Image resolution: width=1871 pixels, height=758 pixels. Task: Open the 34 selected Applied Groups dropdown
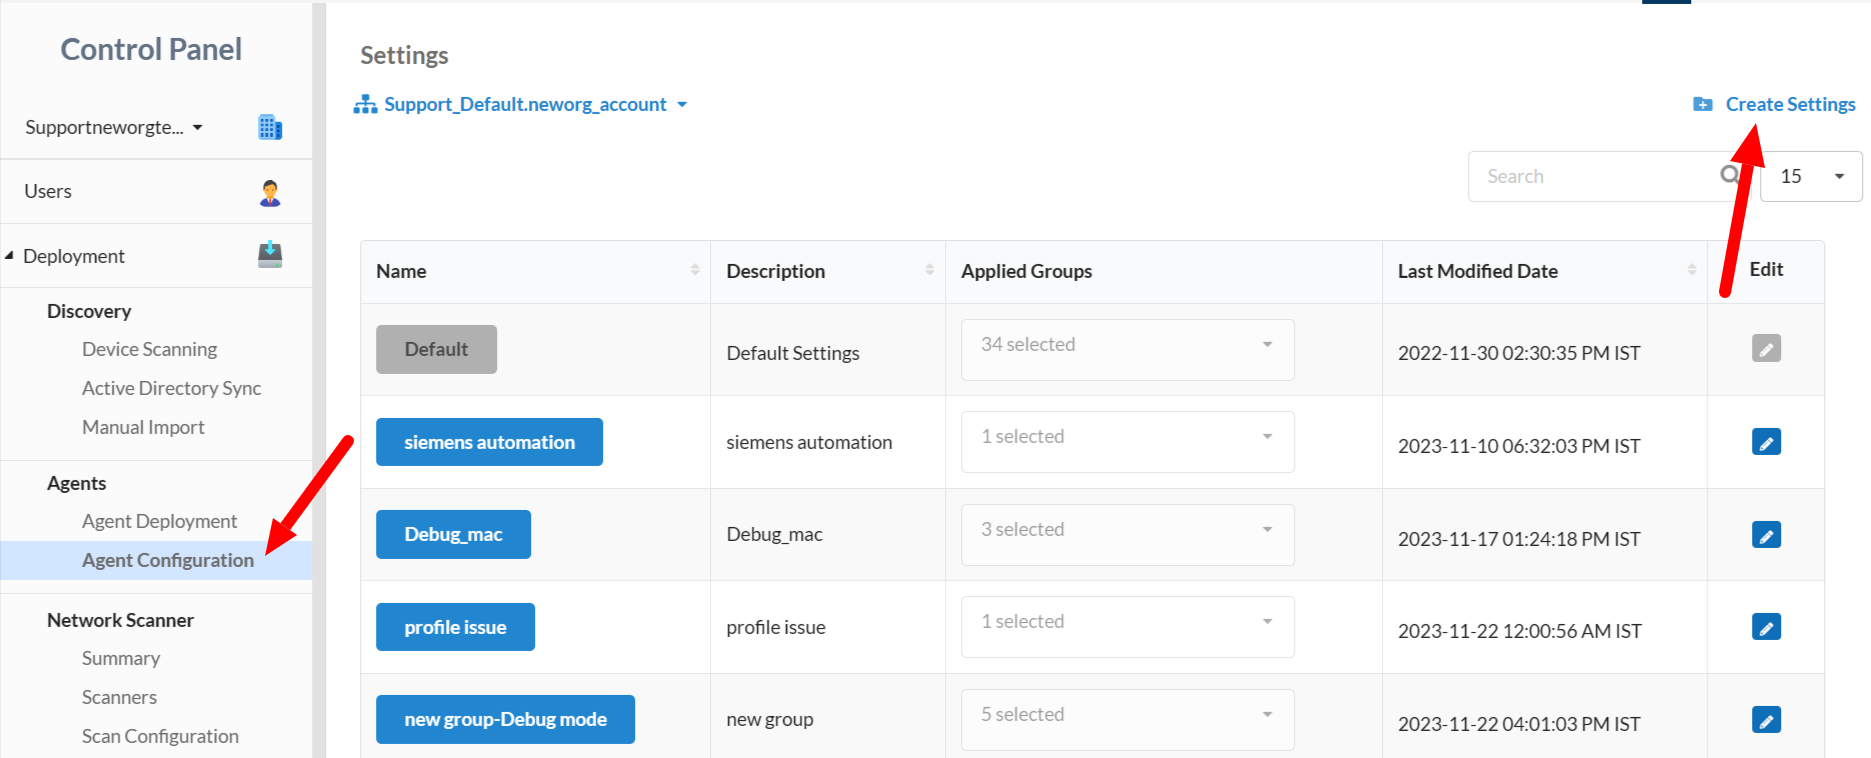click(1127, 345)
